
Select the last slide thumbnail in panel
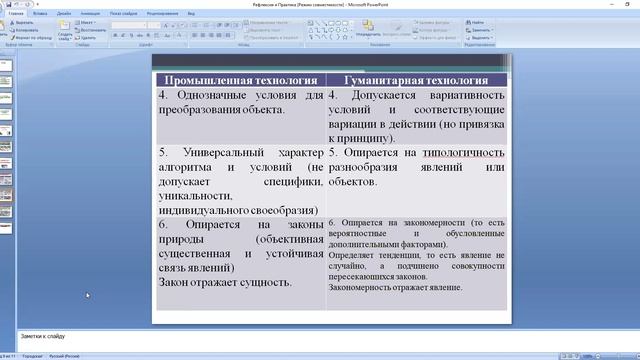click(6, 227)
